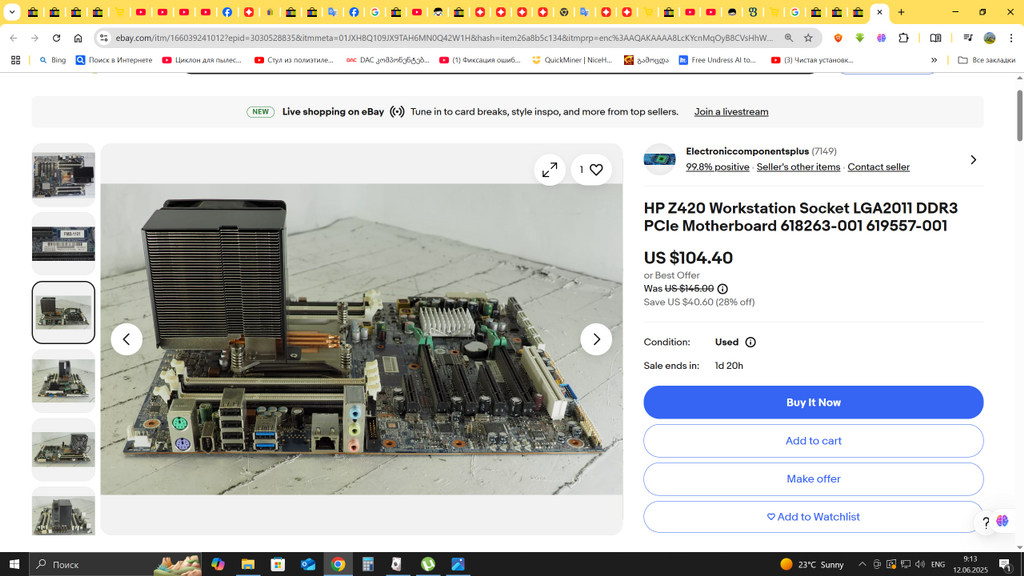Open the Extensions puzzle icon
Screen dimensions: 1024x576
point(903,38)
